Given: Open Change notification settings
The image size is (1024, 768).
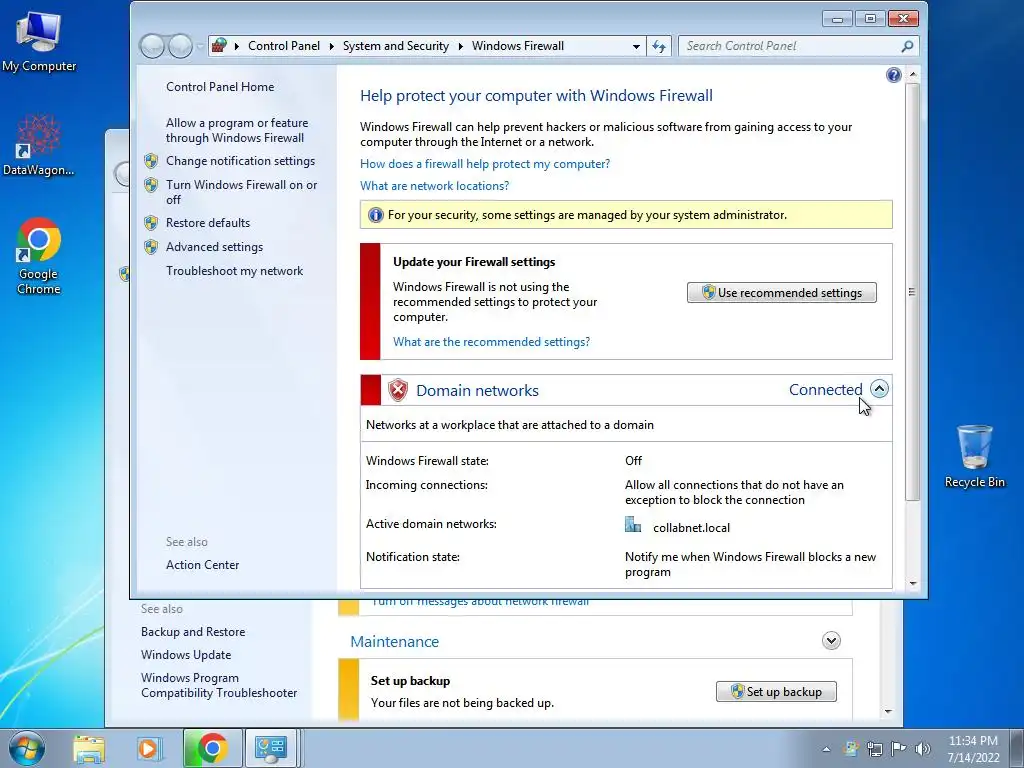Looking at the screenshot, I should click(x=240, y=161).
